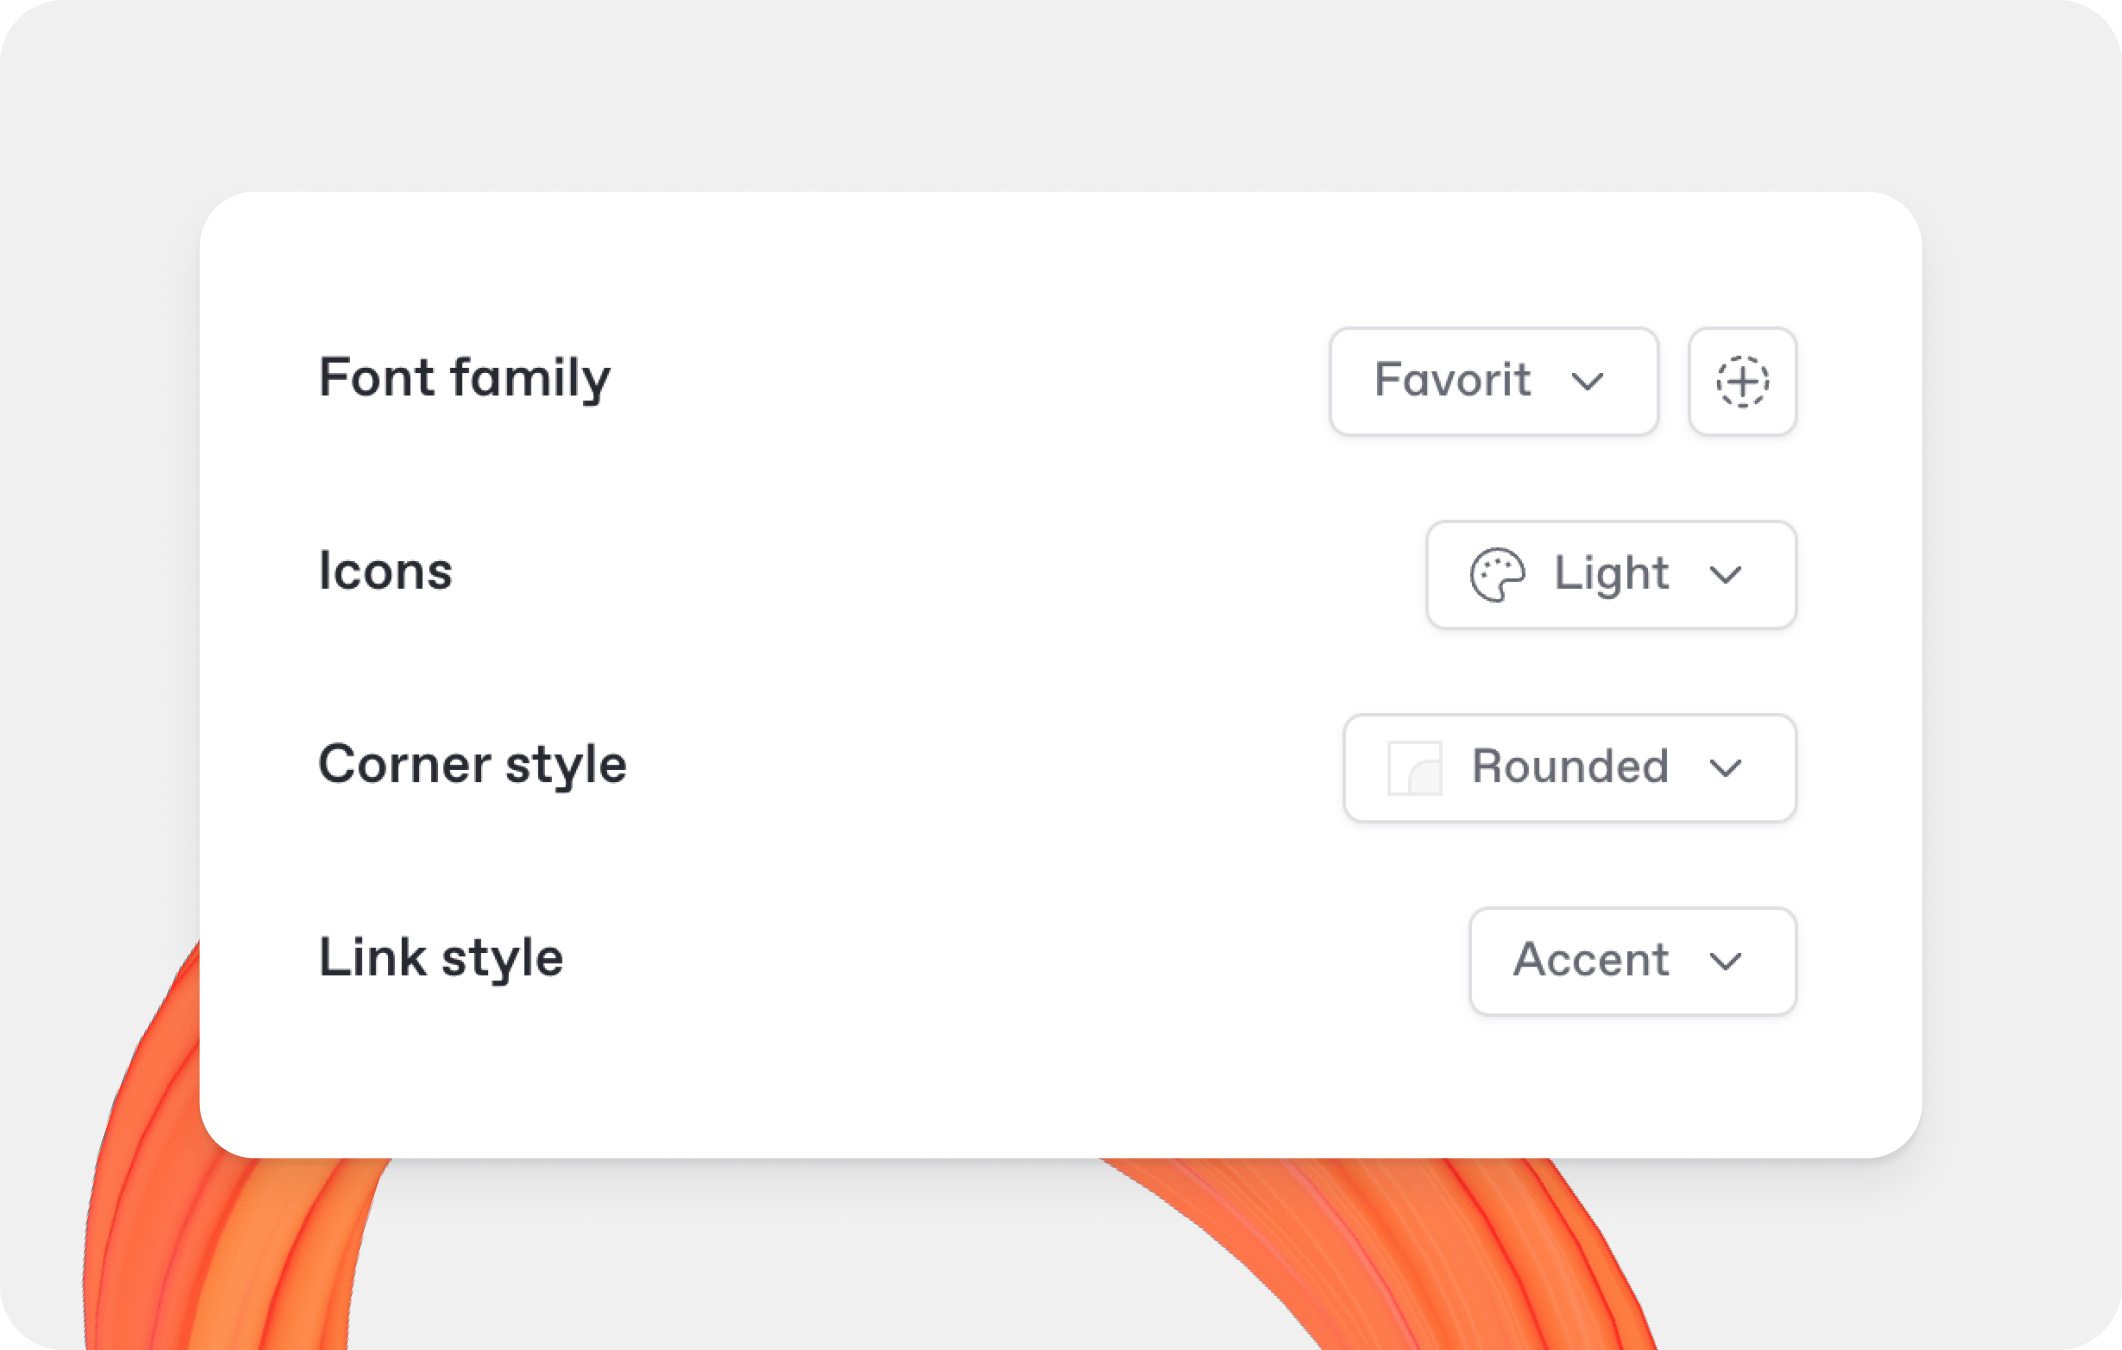Expand the Rounded corner style dropdown
Screen dimensions: 2122x1350
[1568, 767]
